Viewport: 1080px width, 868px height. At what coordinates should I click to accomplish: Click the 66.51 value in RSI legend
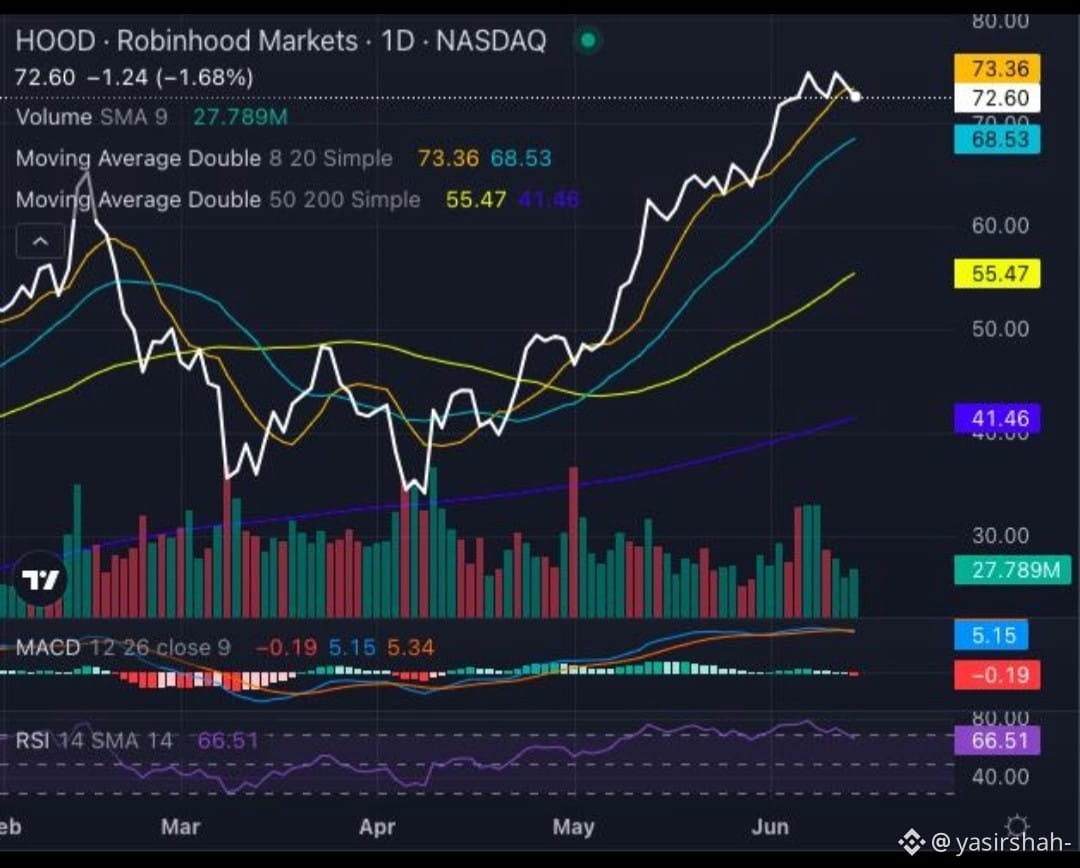point(228,741)
